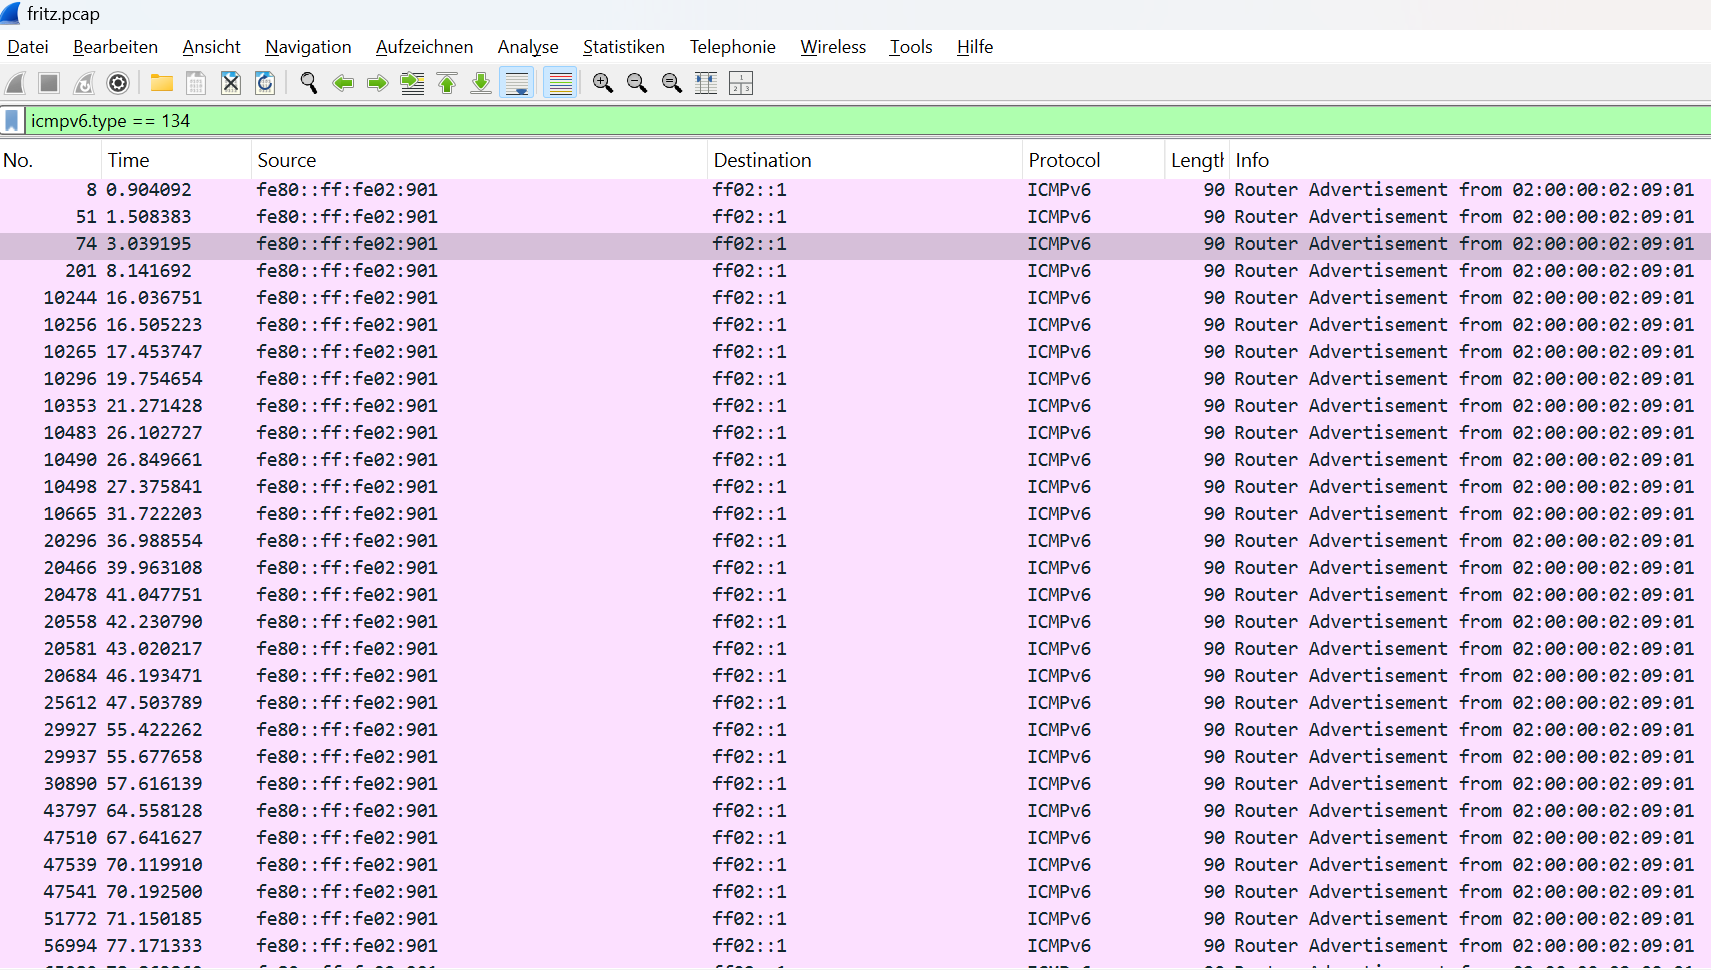Viewport: 1711px width, 970px height.
Task: Reload the capture file icon
Action: (x=265, y=83)
